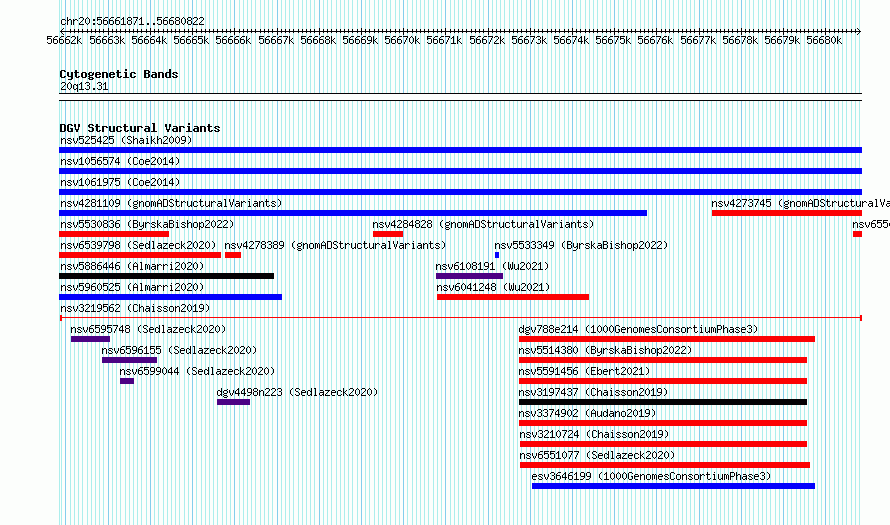Click the dgv788e214 1000GenomesConsortiumPhase3 label

pyautogui.click(x=638, y=329)
